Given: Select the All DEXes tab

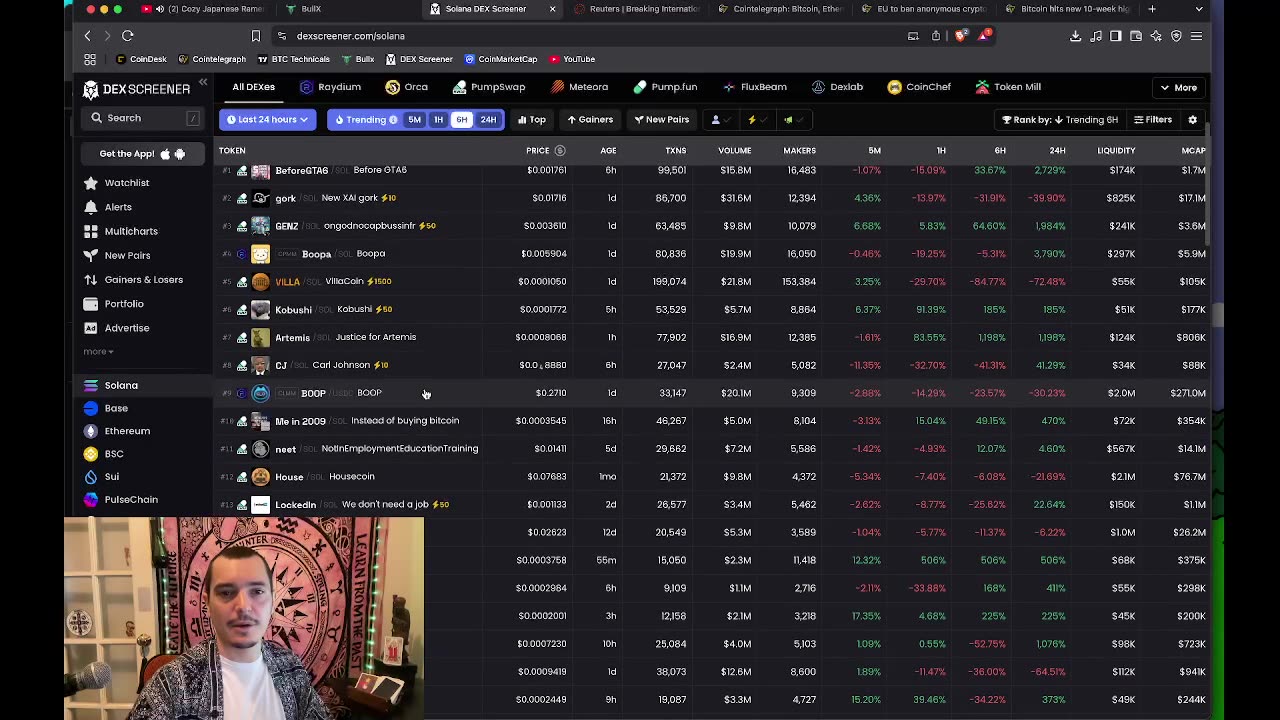Looking at the screenshot, I should [x=253, y=87].
